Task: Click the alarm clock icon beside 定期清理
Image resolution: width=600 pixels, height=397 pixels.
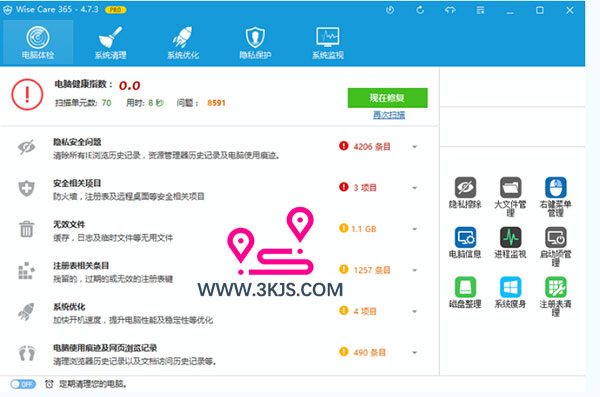Action: (x=49, y=384)
